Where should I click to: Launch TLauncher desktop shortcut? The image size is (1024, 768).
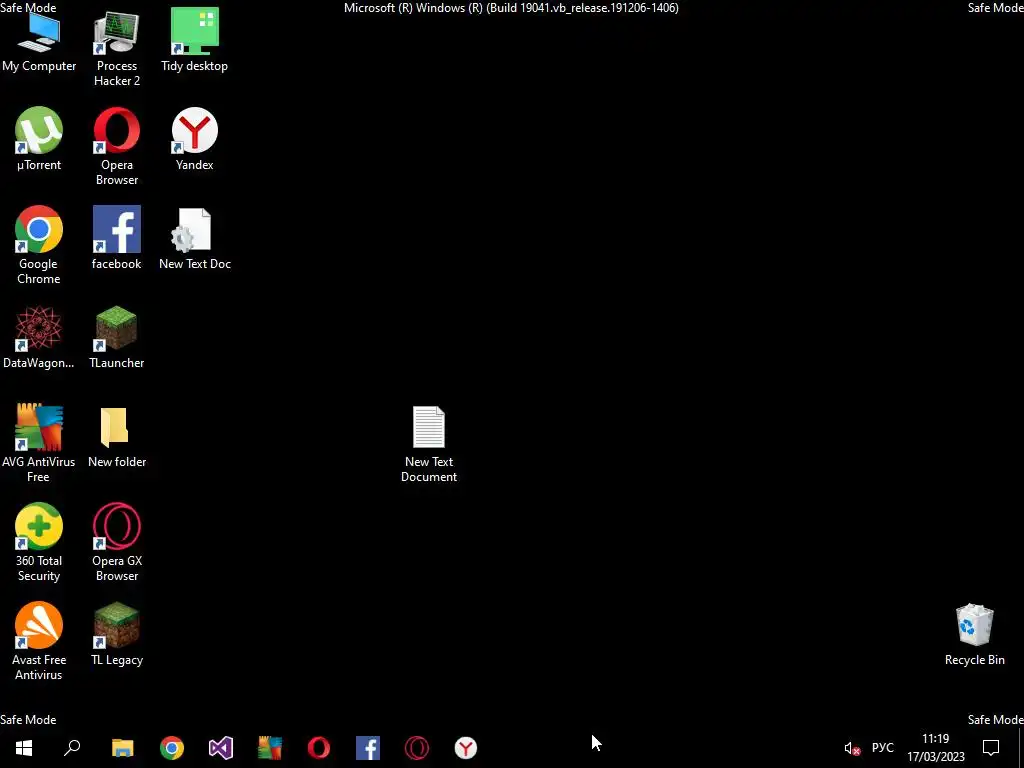[117, 338]
